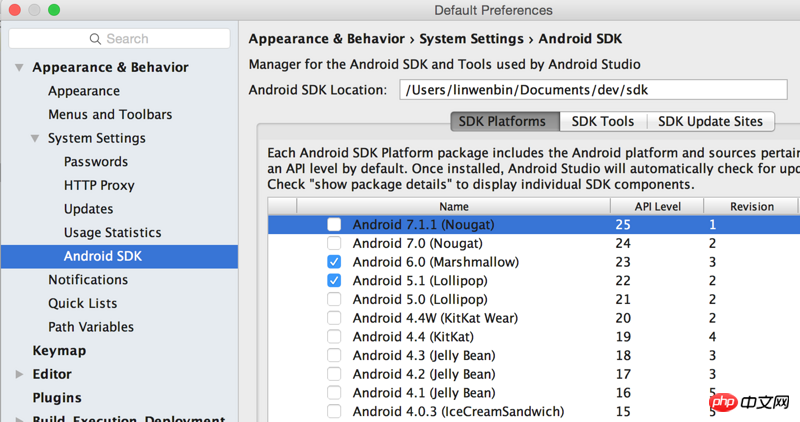Sort table by Name column header
Screen dimensions: 800x422
pyautogui.click(x=454, y=207)
